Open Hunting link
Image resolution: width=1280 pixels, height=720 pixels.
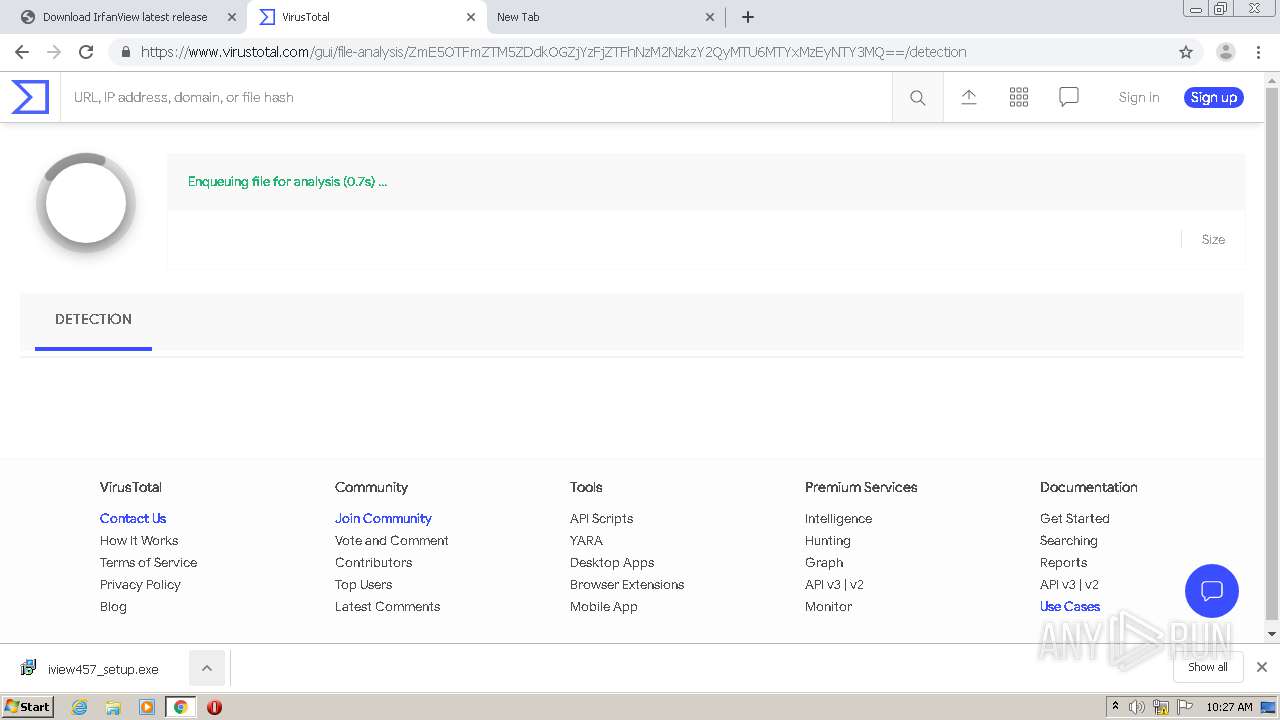click(827, 540)
